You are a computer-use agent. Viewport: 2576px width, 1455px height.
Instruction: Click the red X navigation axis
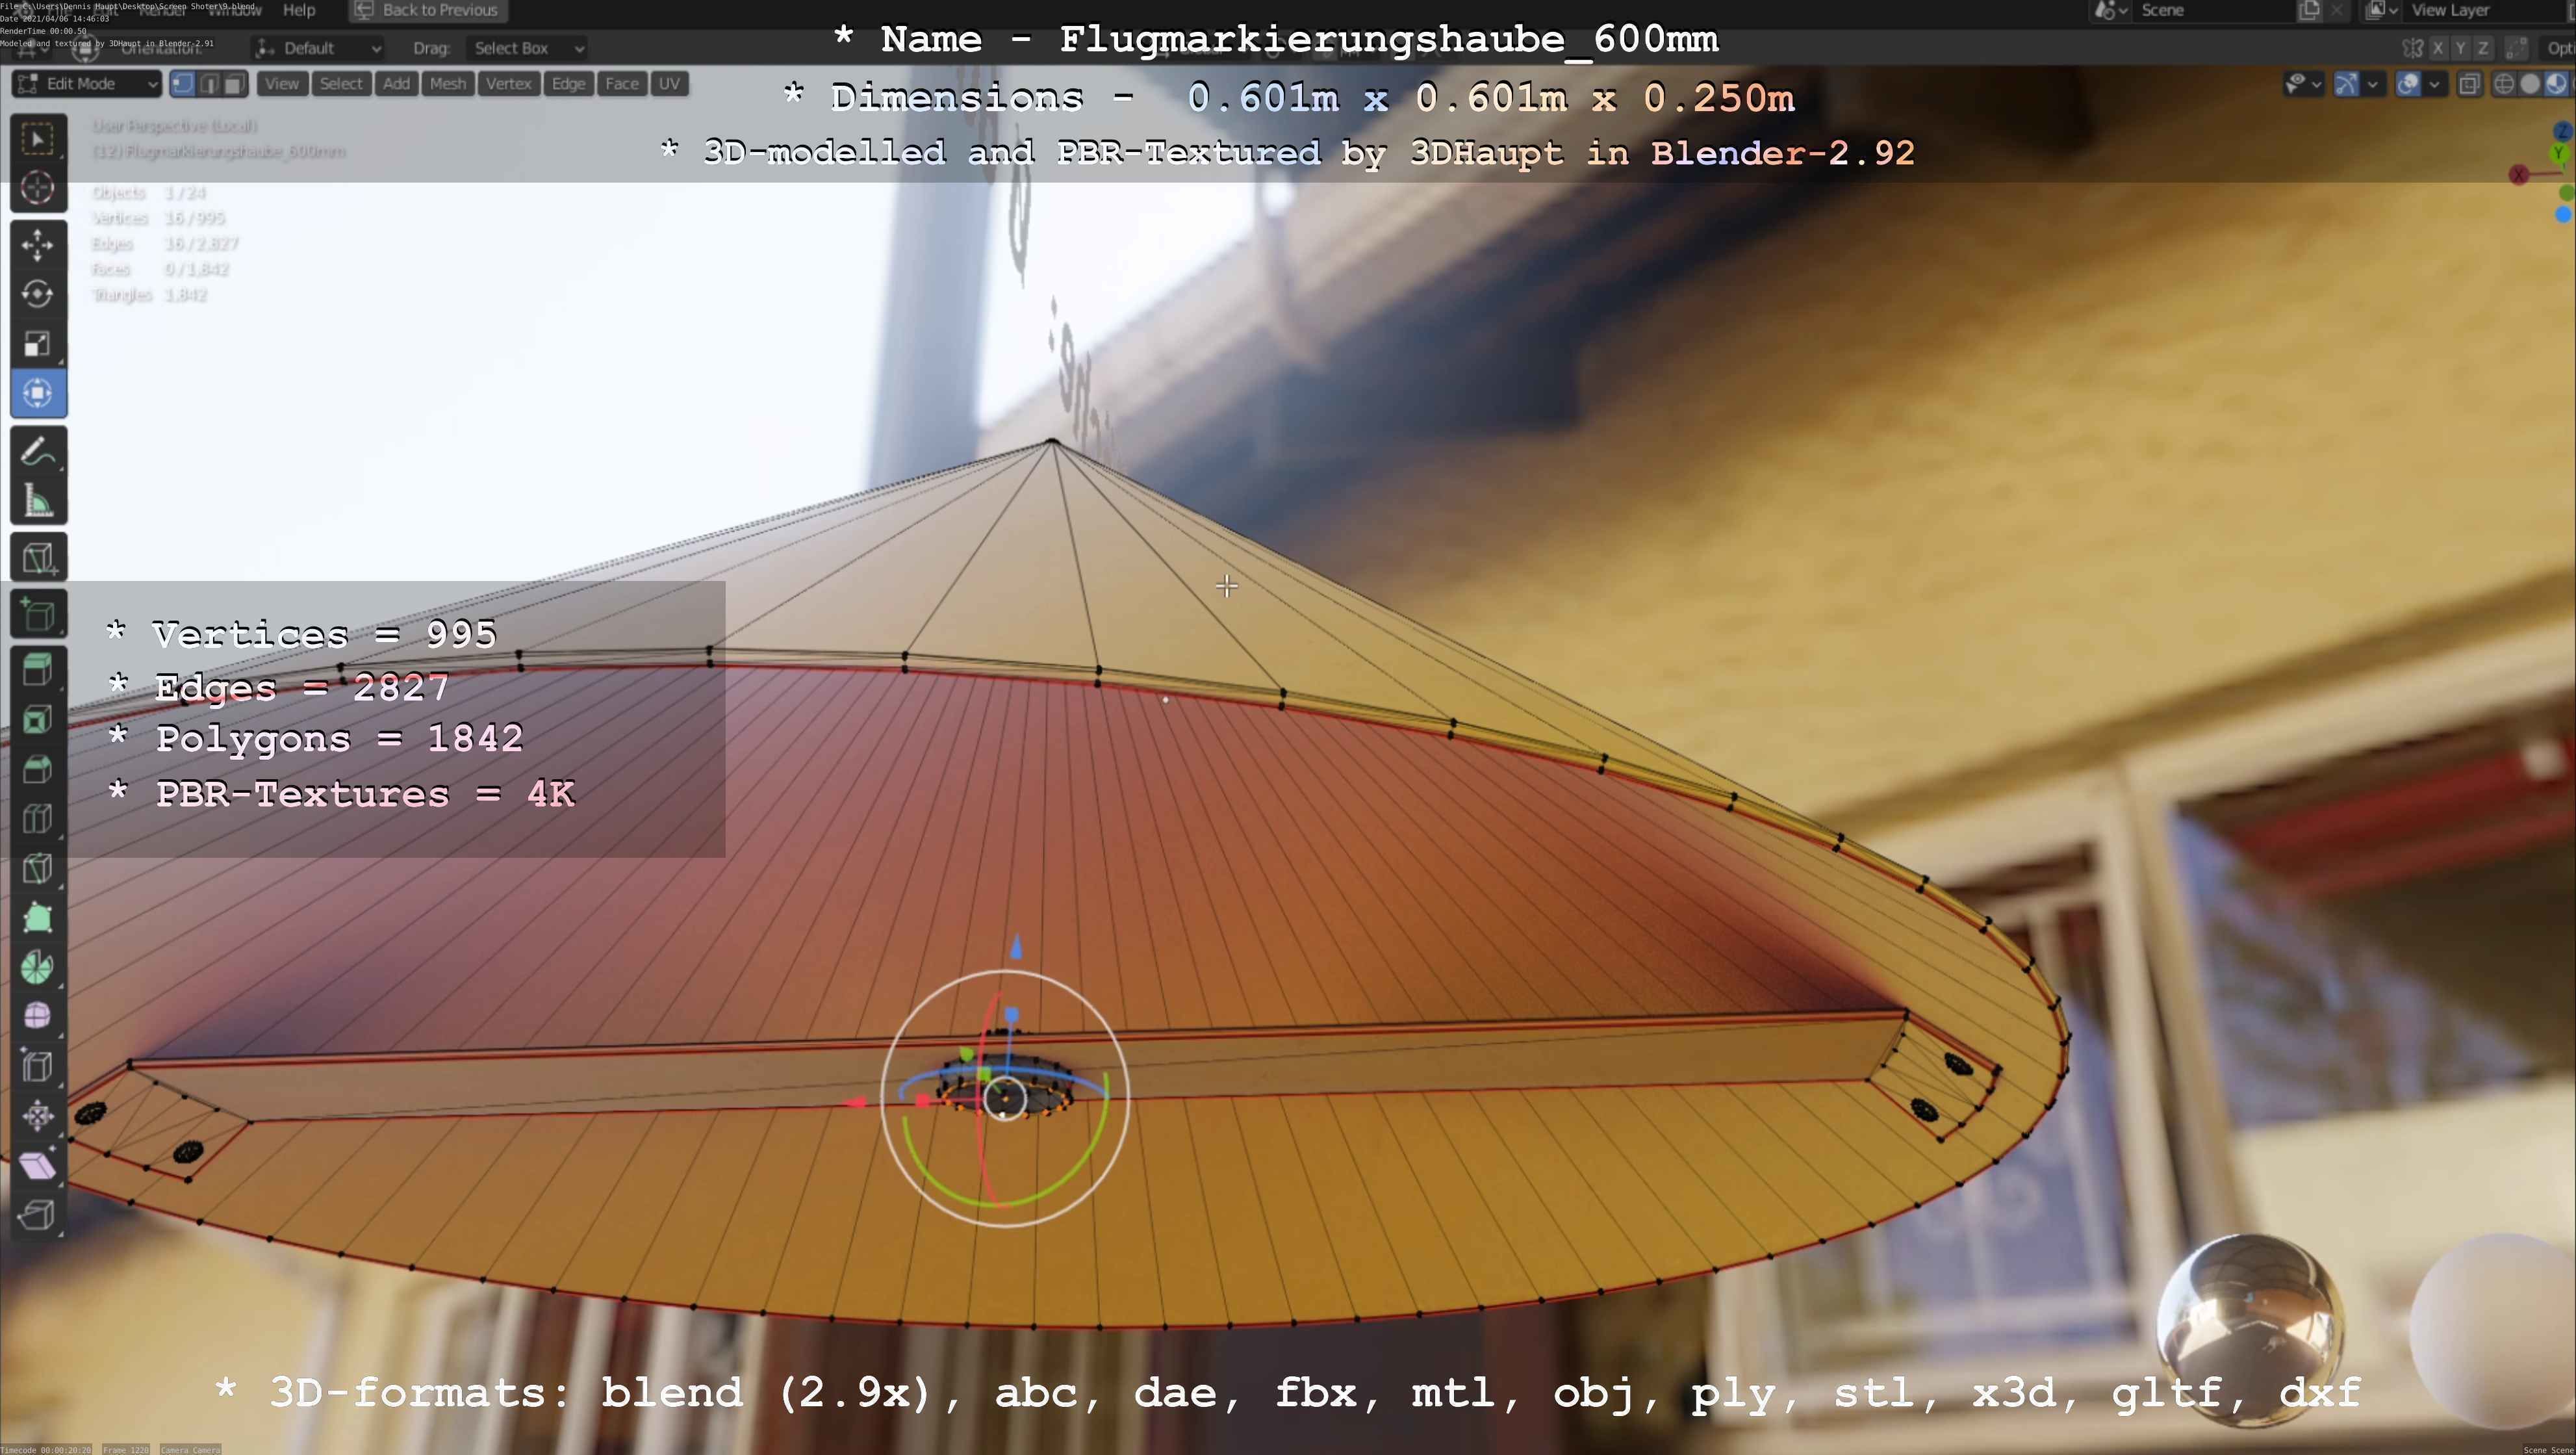(2519, 175)
